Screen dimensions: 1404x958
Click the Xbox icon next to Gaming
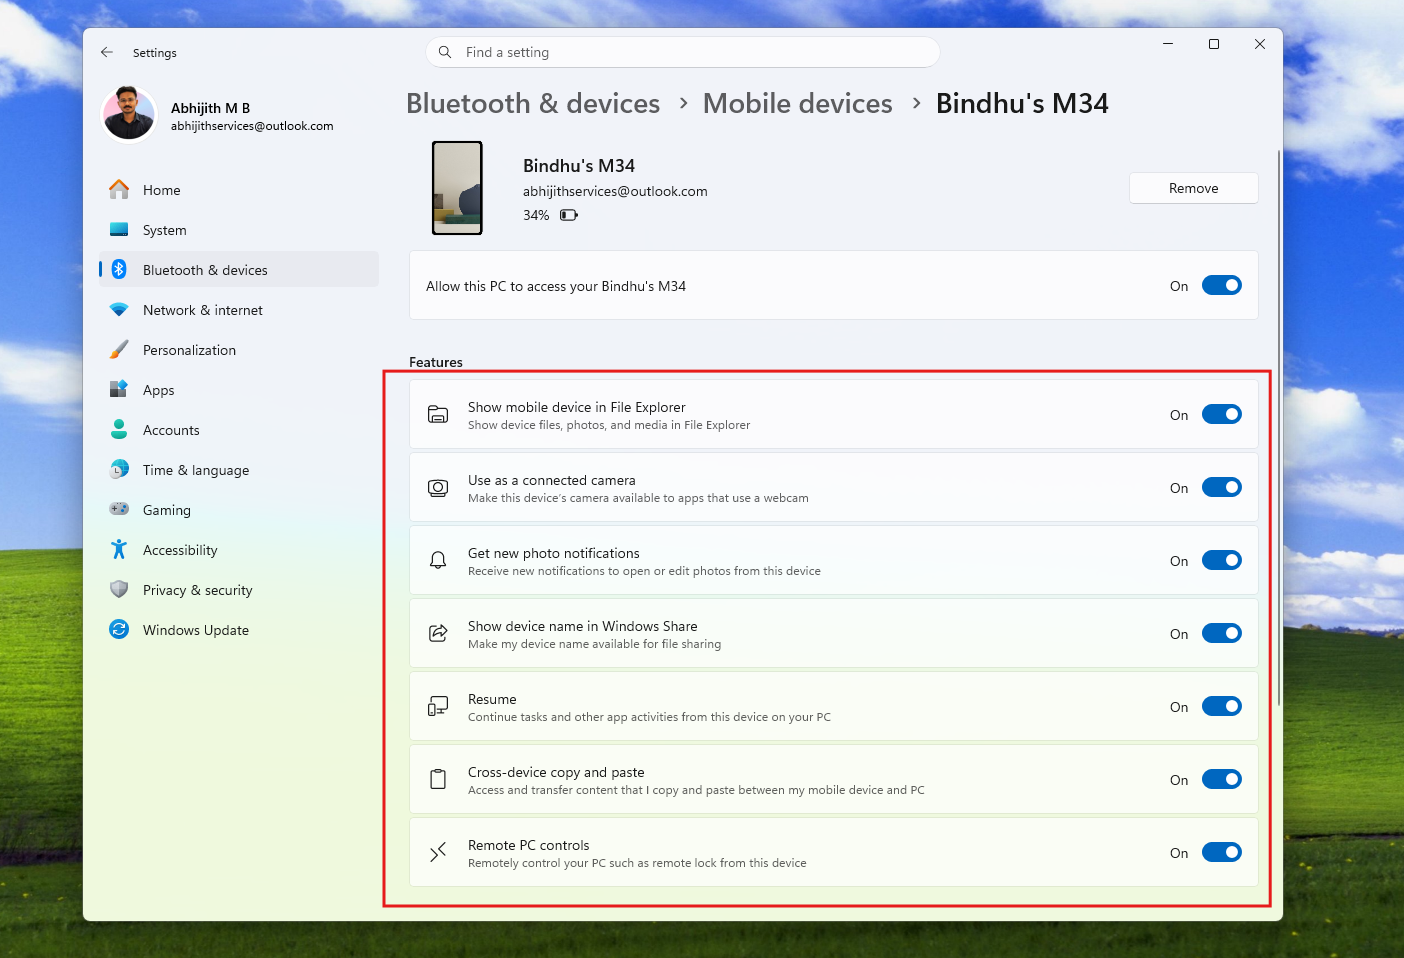(x=119, y=509)
